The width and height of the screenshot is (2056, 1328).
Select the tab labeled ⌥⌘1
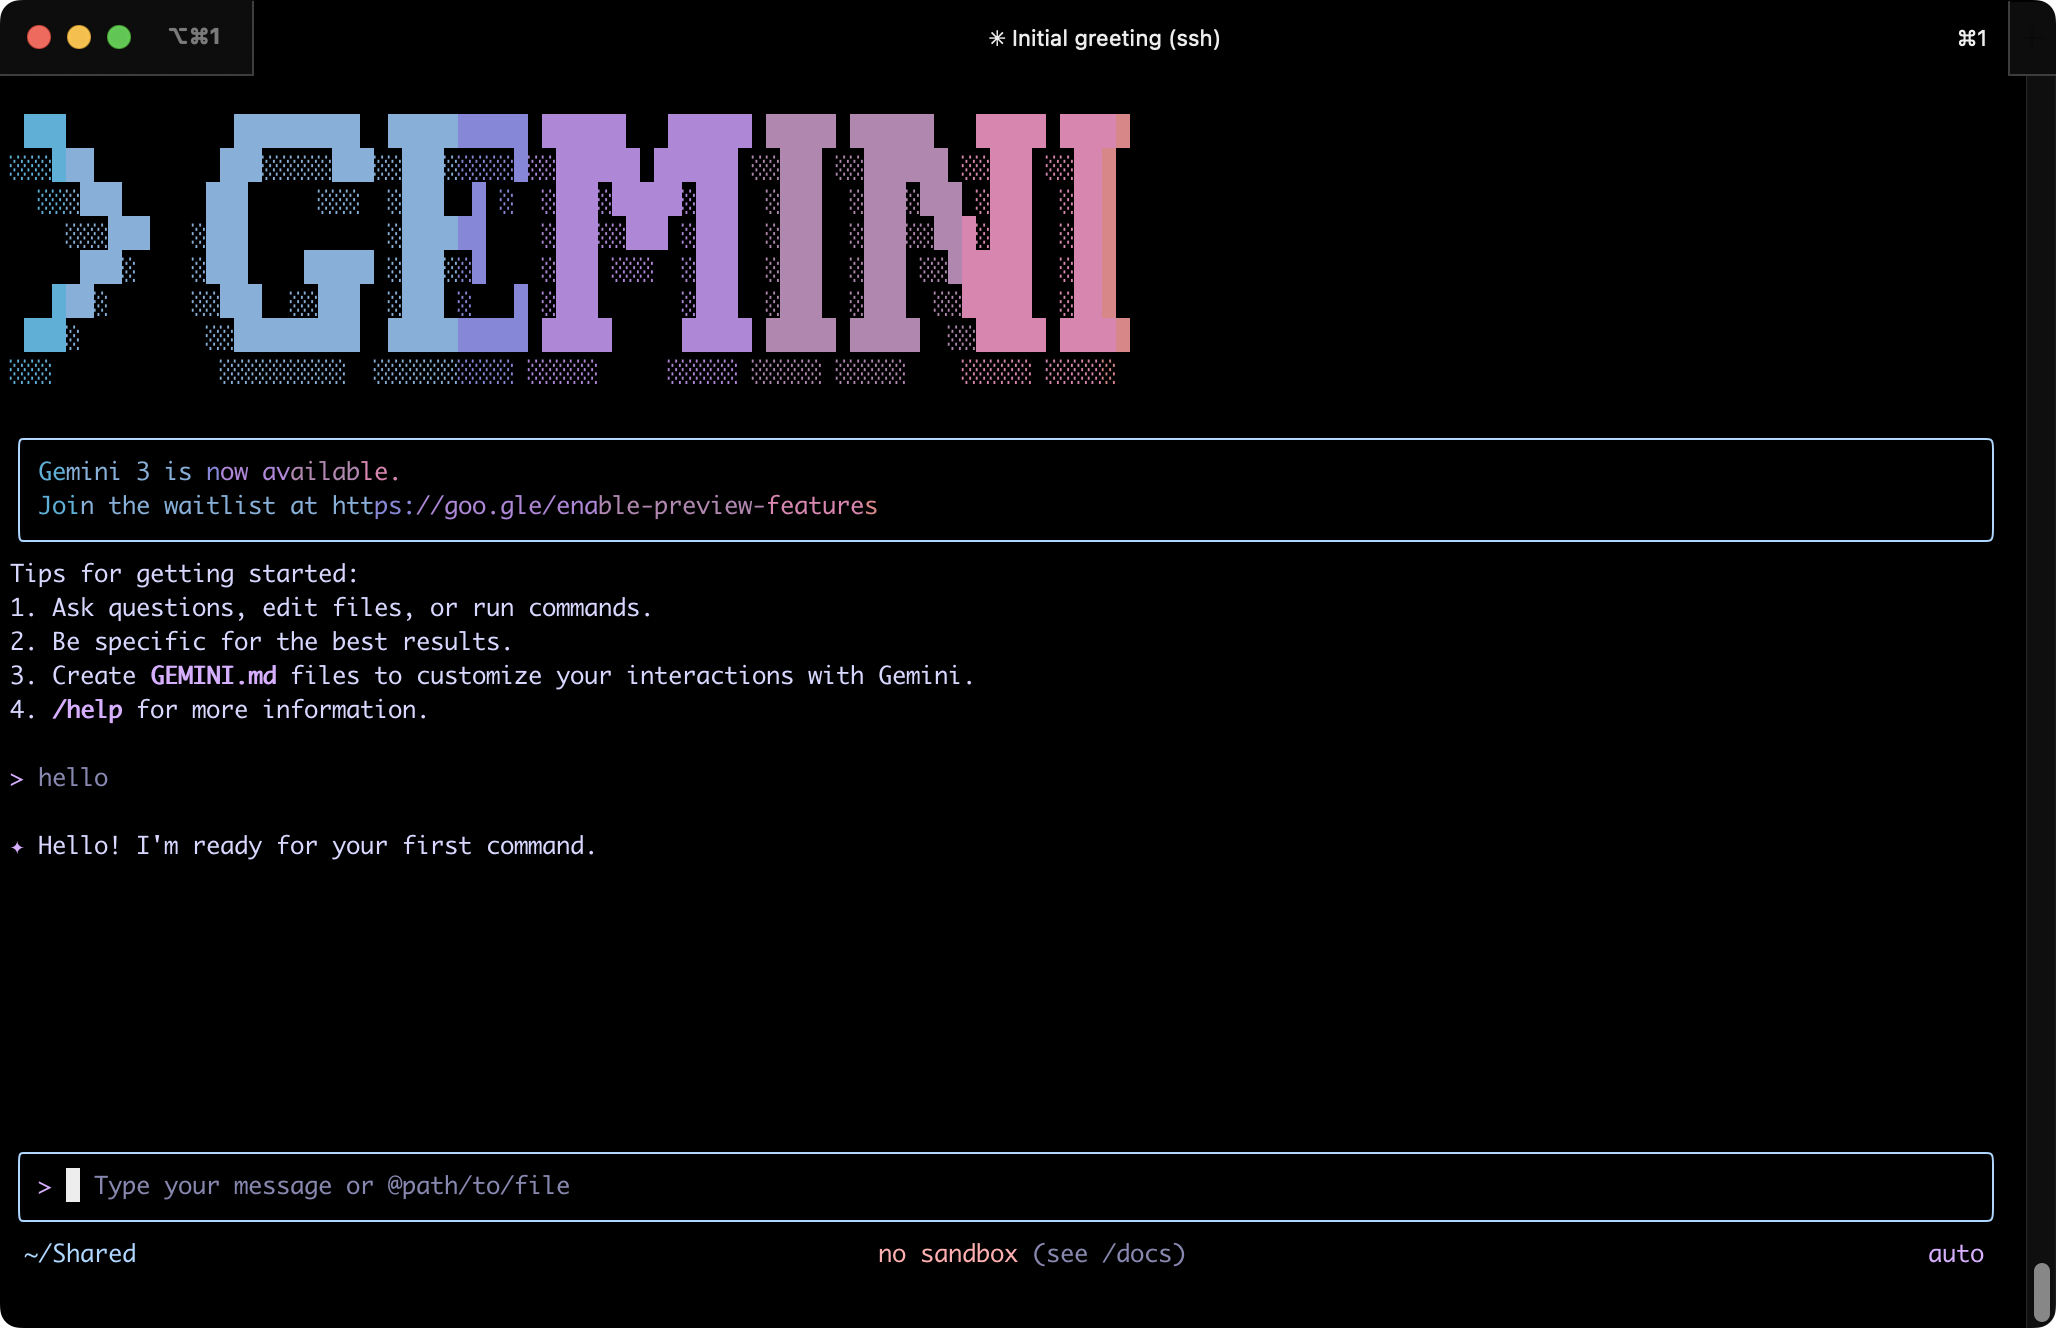coord(194,37)
